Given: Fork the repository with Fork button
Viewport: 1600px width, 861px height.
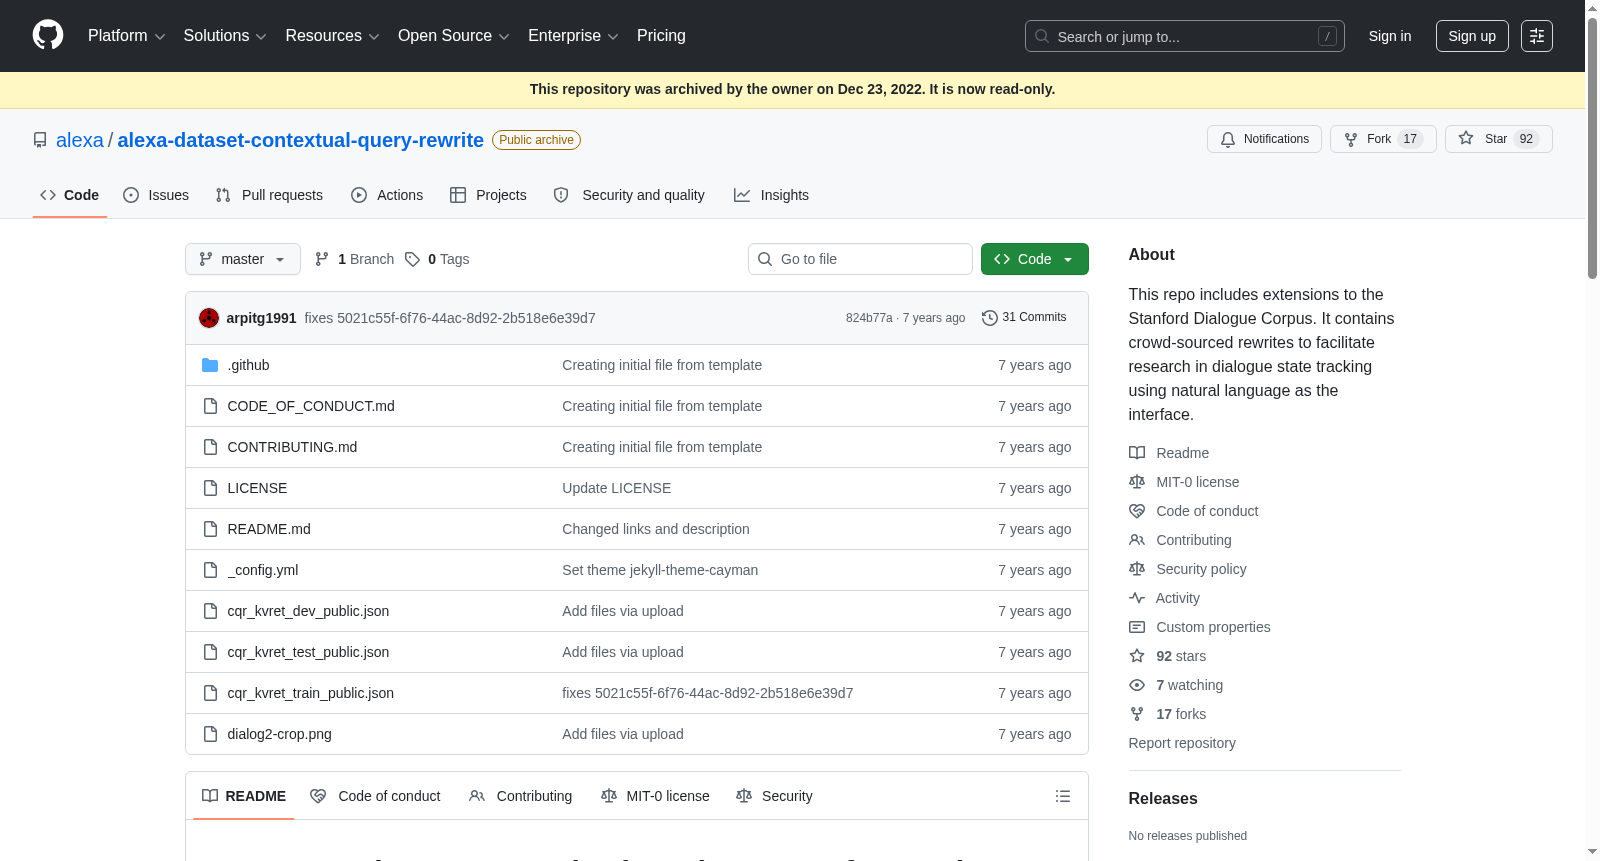Looking at the screenshot, I should point(1383,139).
